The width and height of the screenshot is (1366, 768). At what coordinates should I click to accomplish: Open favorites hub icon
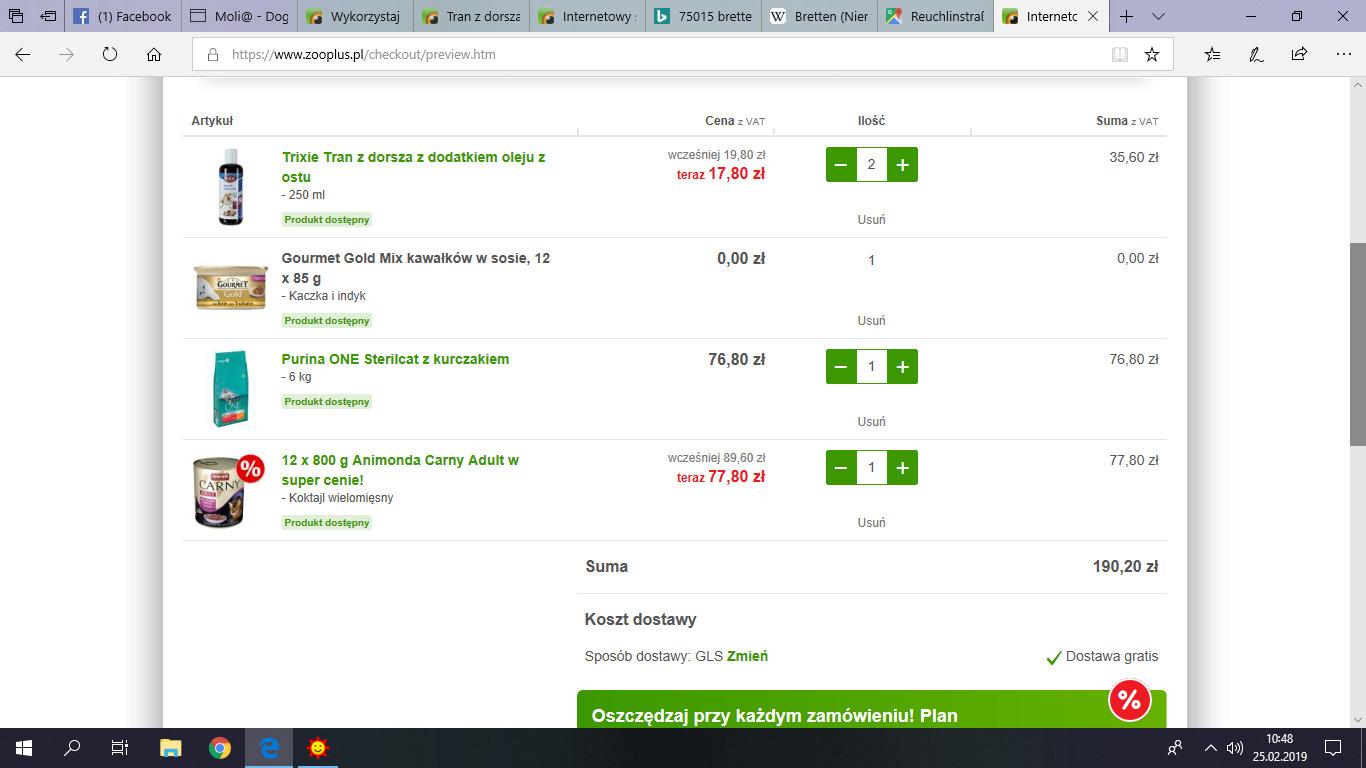pyautogui.click(x=1212, y=55)
